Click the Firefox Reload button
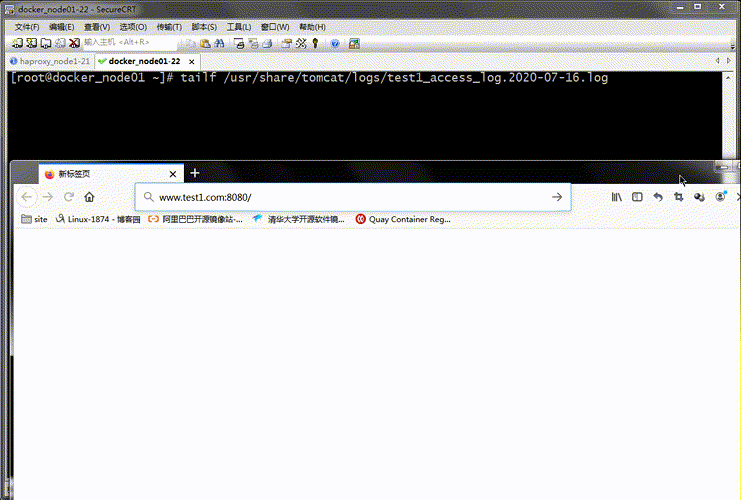The height and width of the screenshot is (500, 741). click(69, 197)
